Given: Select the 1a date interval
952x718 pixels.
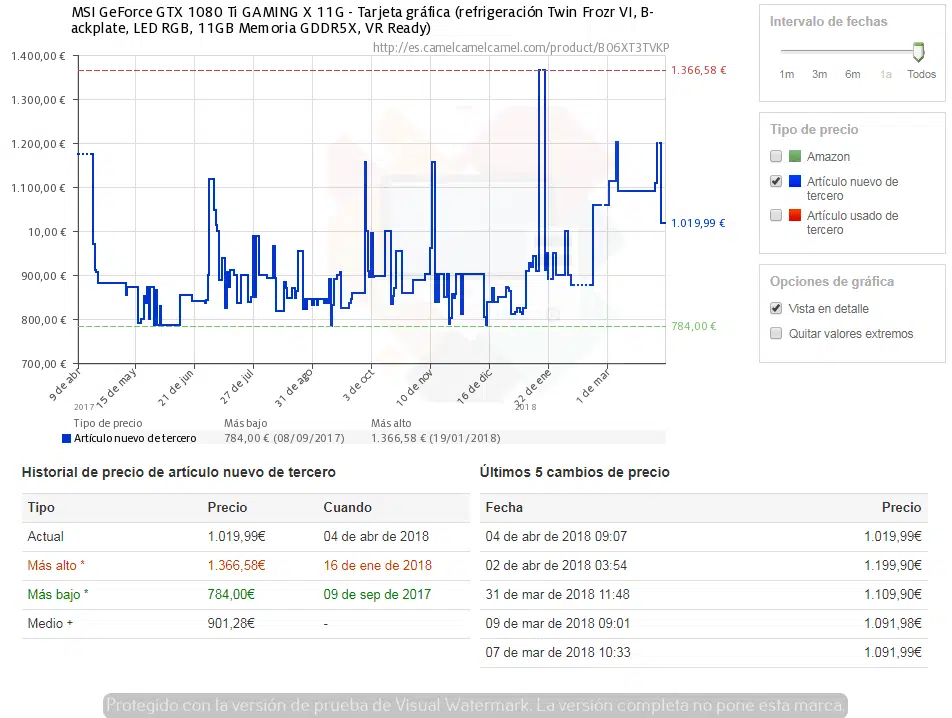Looking at the screenshot, I should pyautogui.click(x=886, y=74).
